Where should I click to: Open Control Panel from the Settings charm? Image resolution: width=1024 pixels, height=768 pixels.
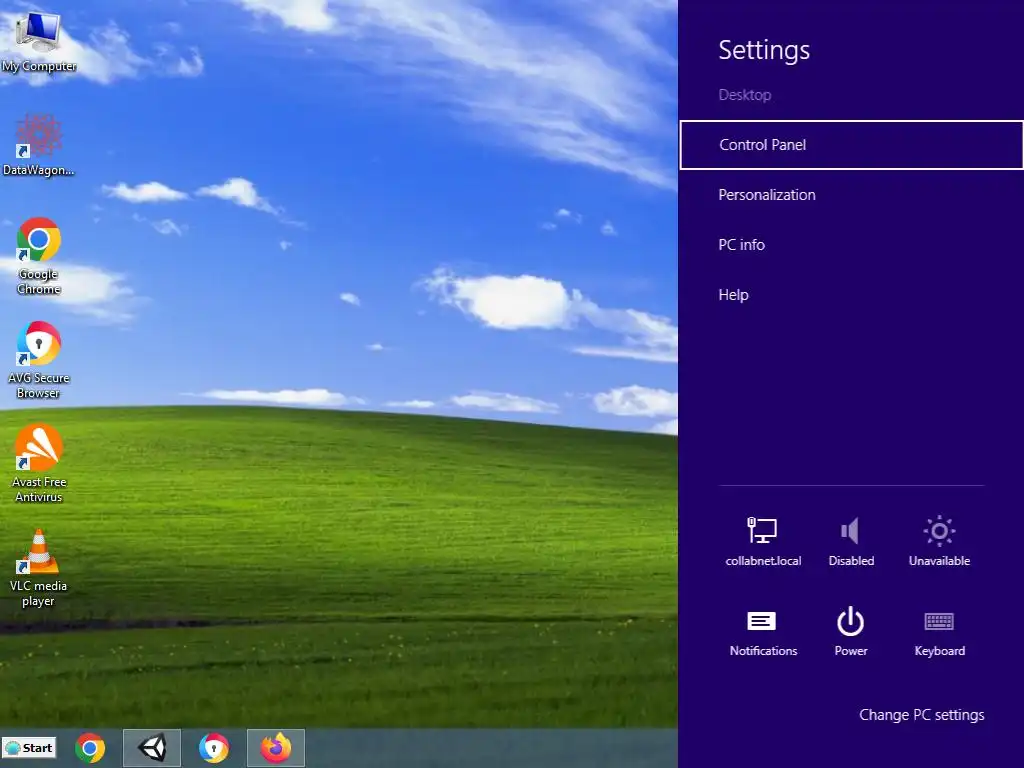coord(852,145)
